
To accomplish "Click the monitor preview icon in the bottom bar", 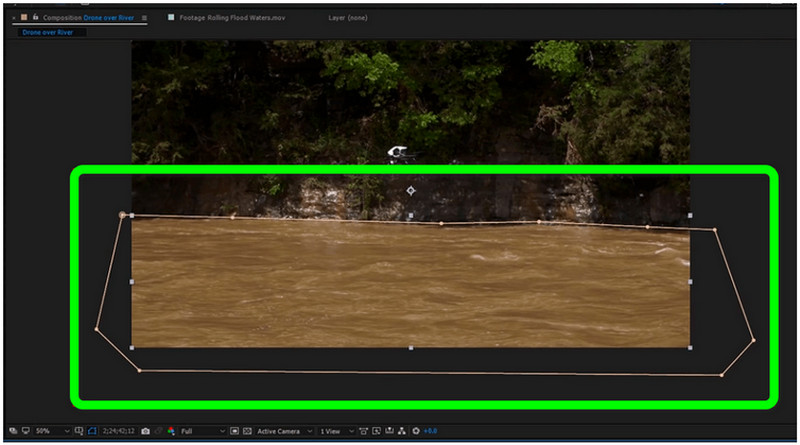I will point(26,431).
